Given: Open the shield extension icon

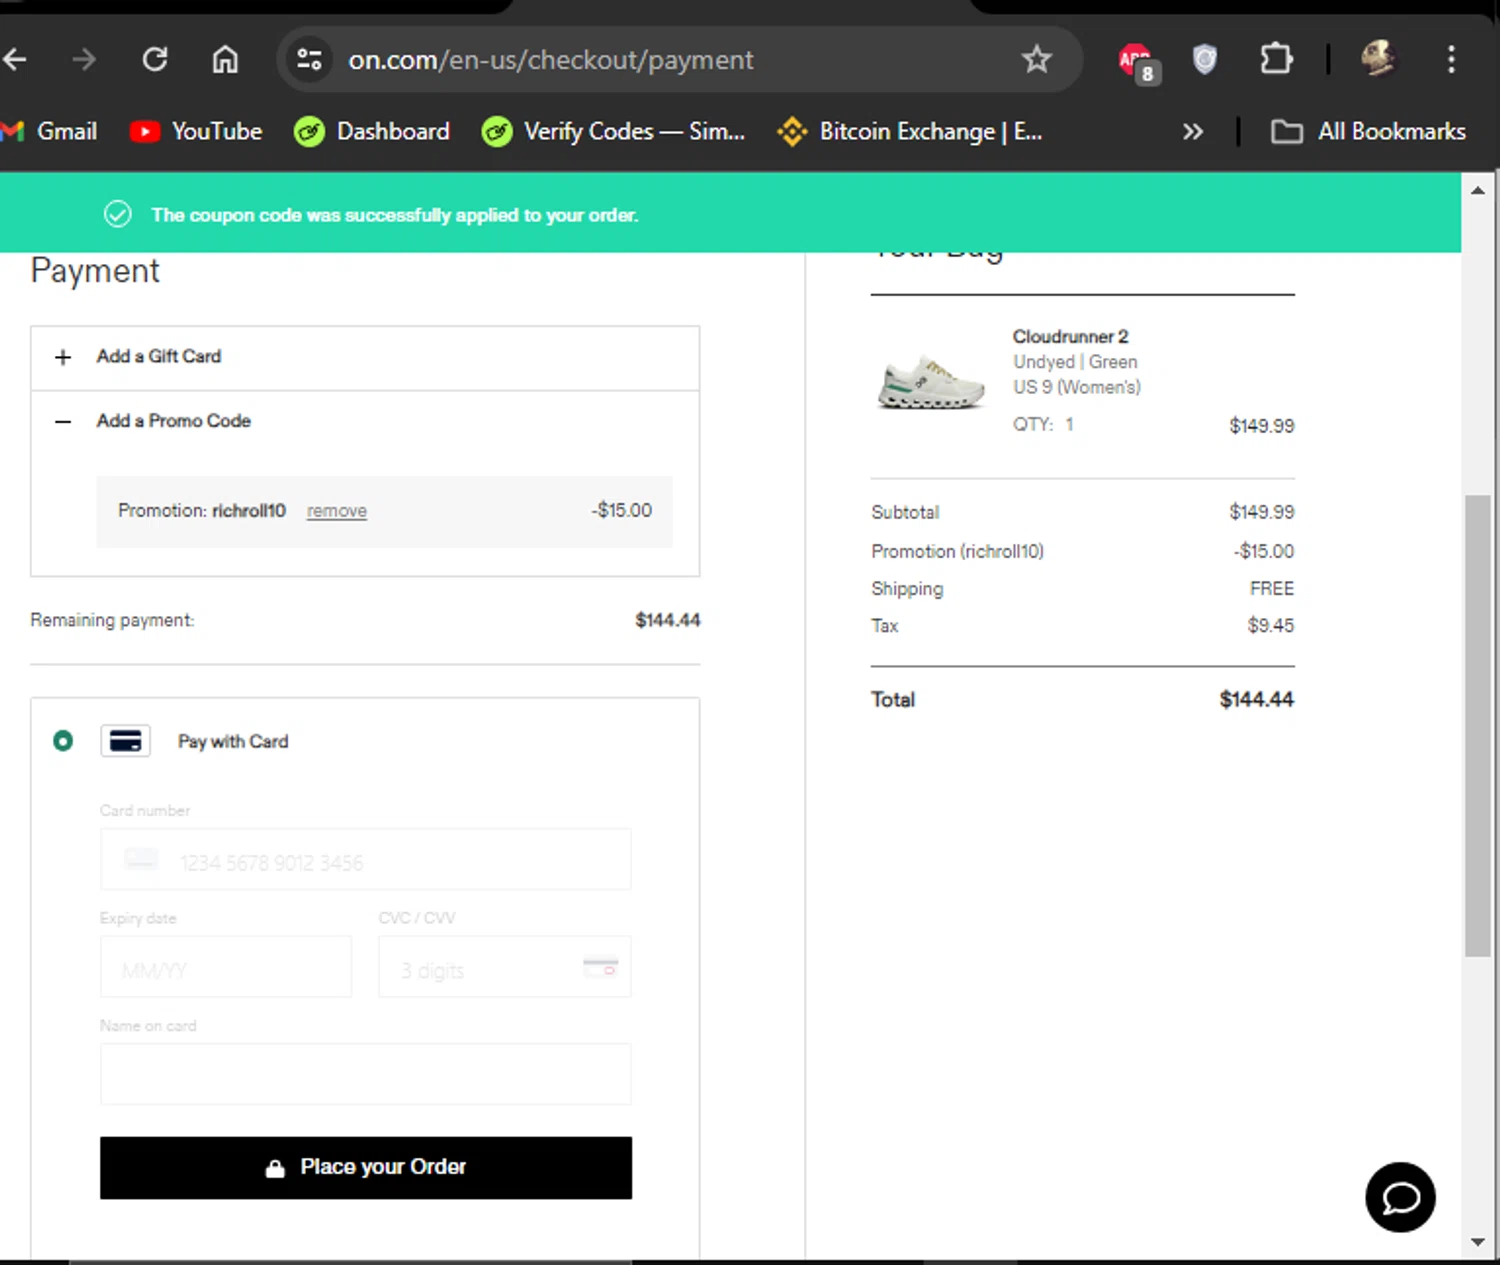Looking at the screenshot, I should tap(1205, 60).
